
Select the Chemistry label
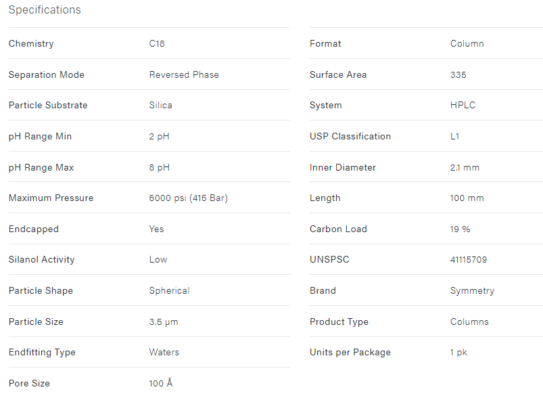coord(31,44)
